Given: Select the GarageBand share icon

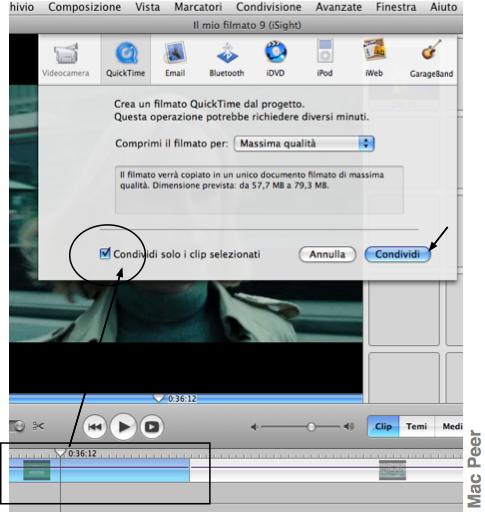Looking at the screenshot, I should coord(431,59).
